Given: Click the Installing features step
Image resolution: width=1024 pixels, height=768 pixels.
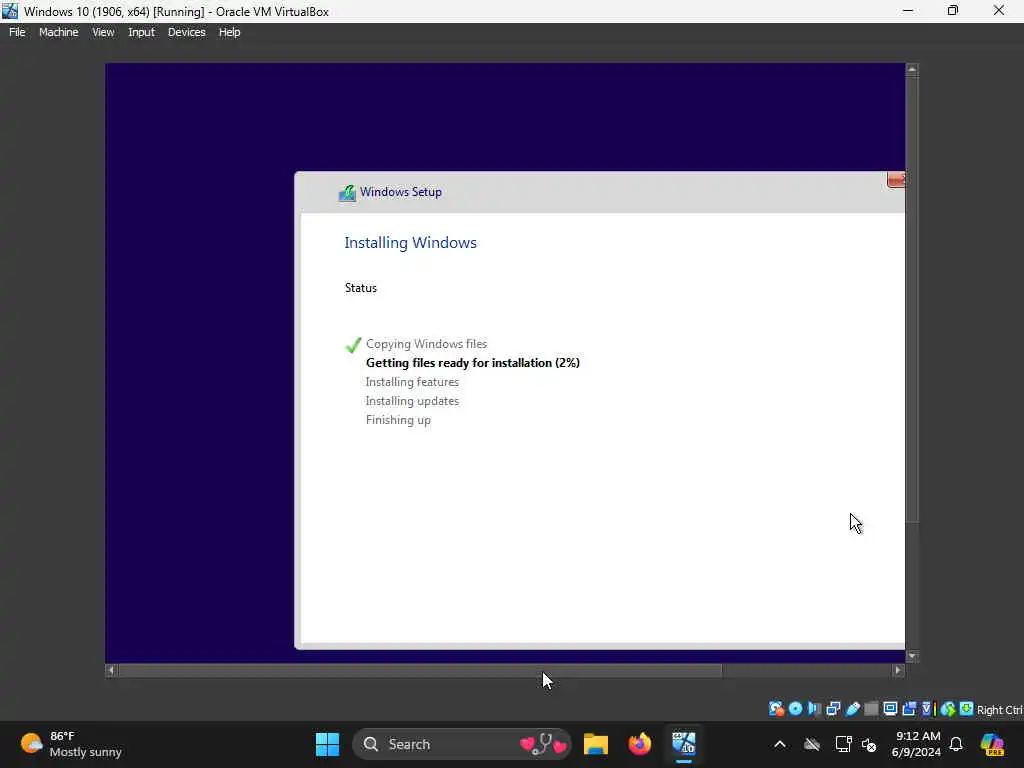Looking at the screenshot, I should [412, 382].
